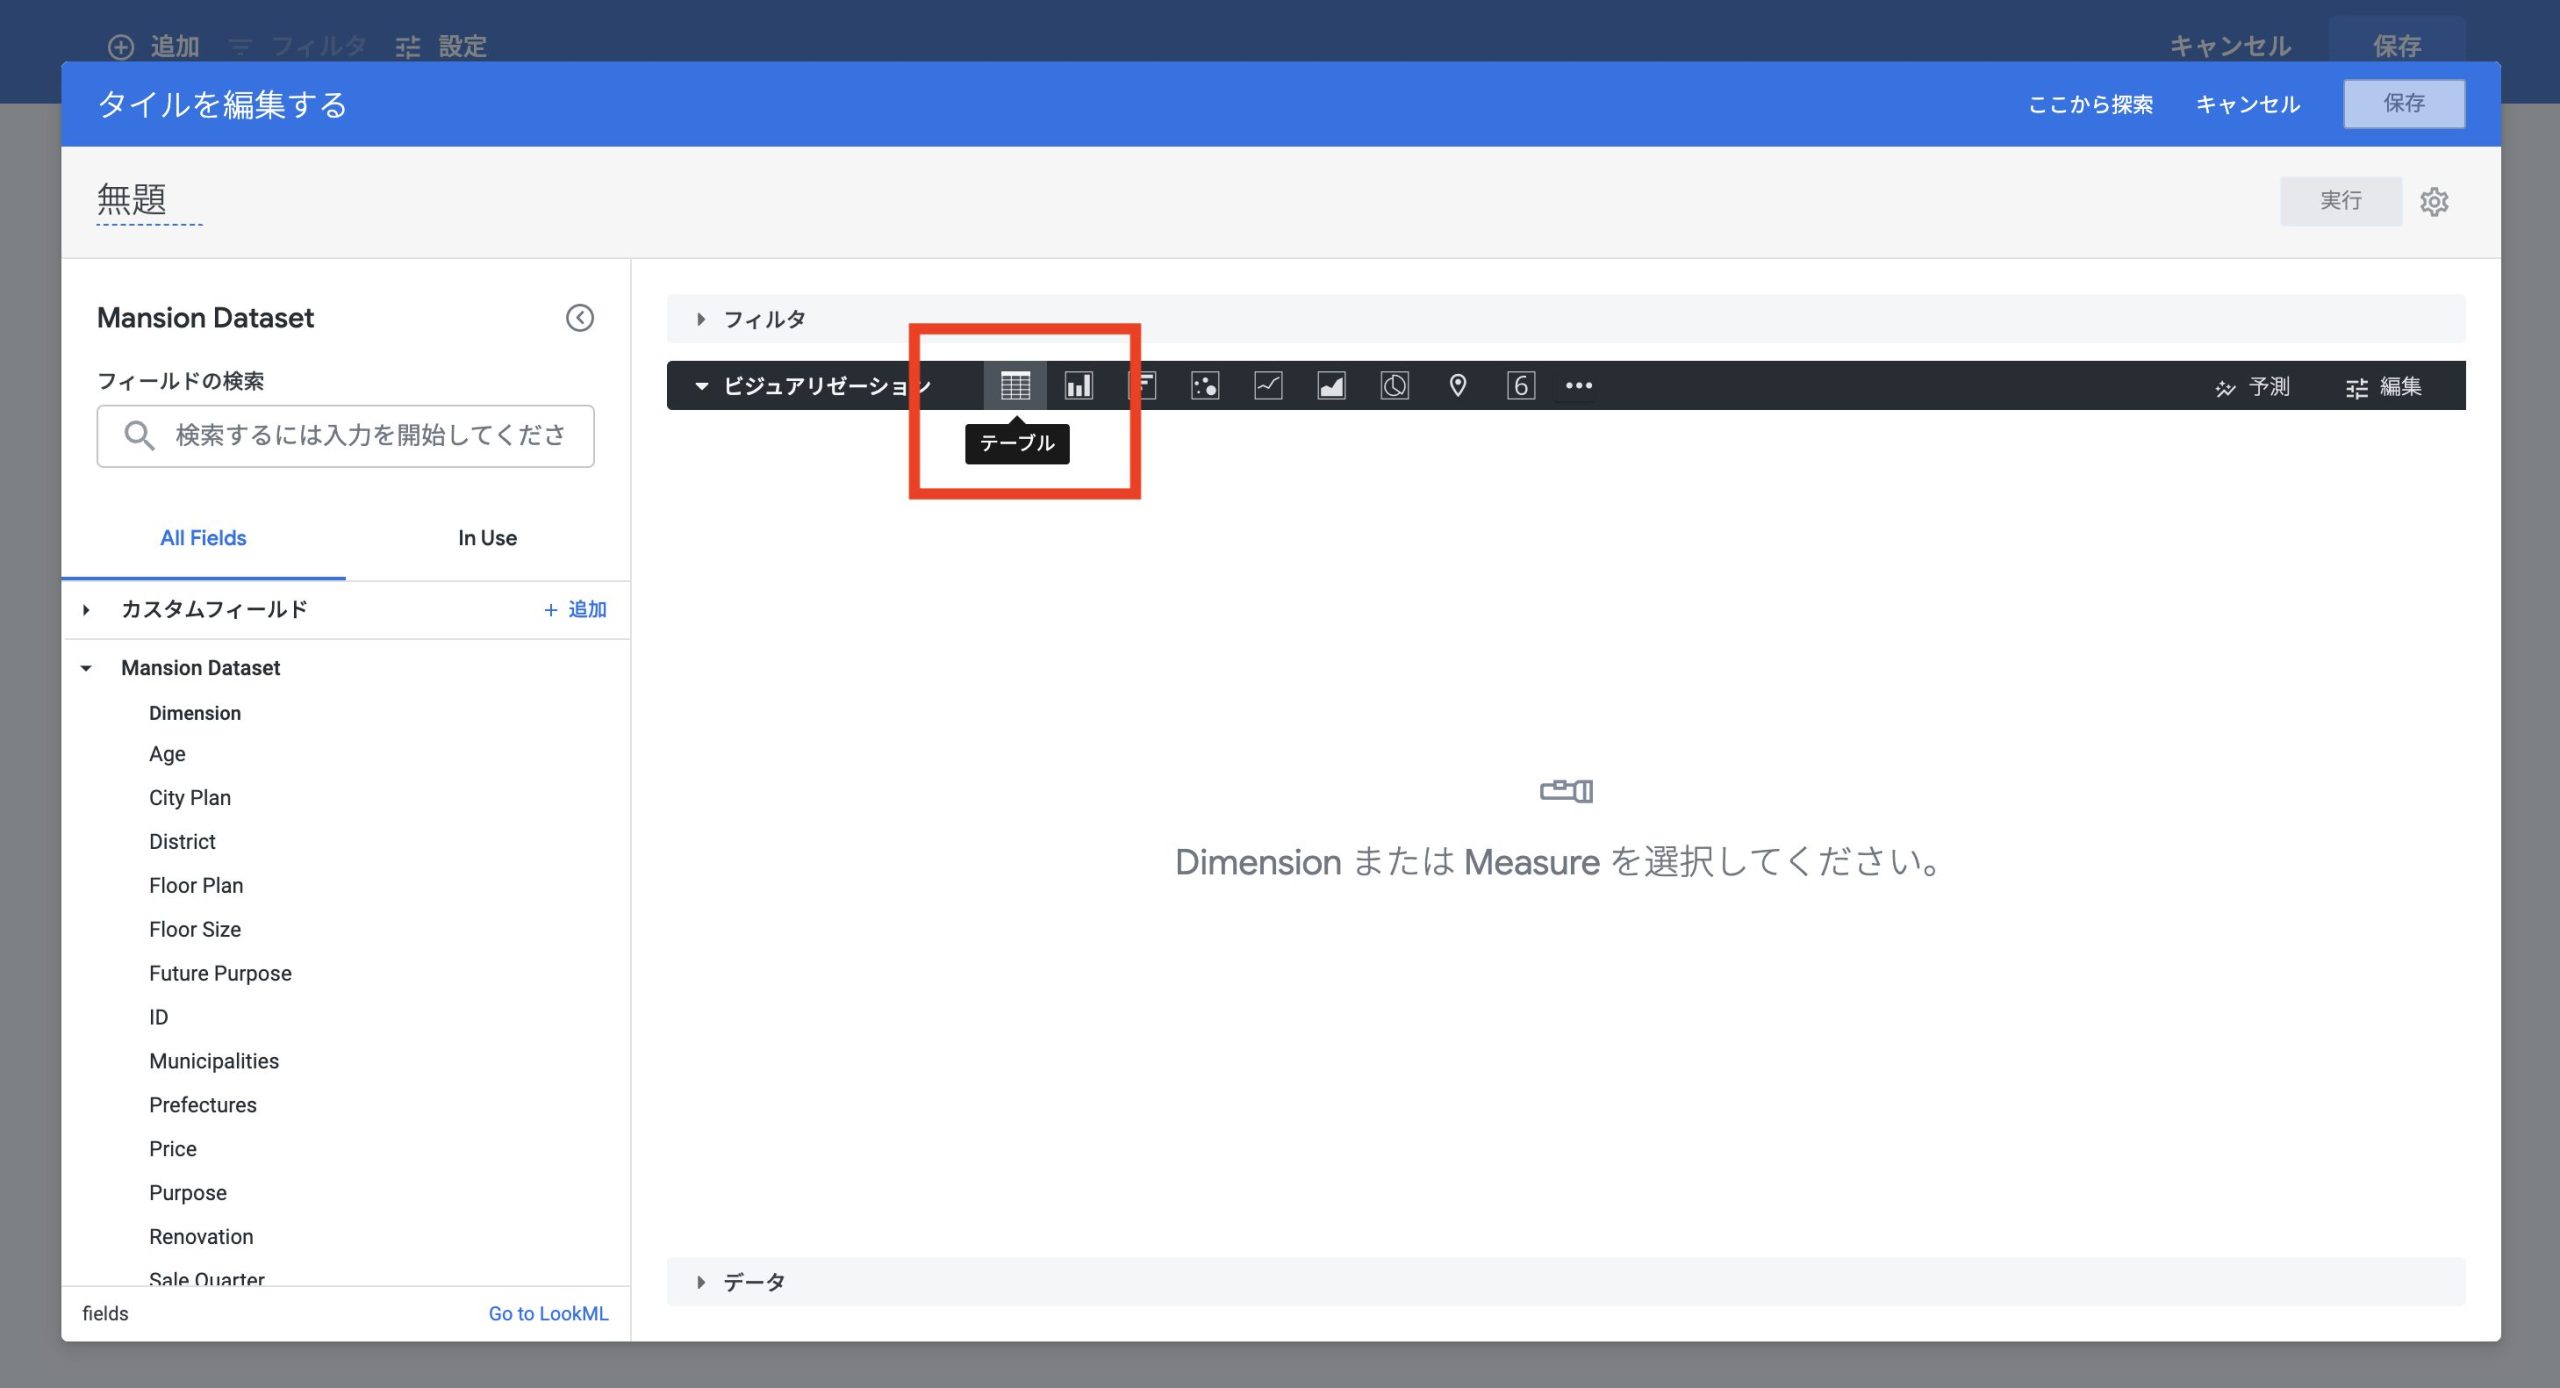Click the Go to LookML link
The width and height of the screenshot is (2560, 1388).
click(x=548, y=1314)
